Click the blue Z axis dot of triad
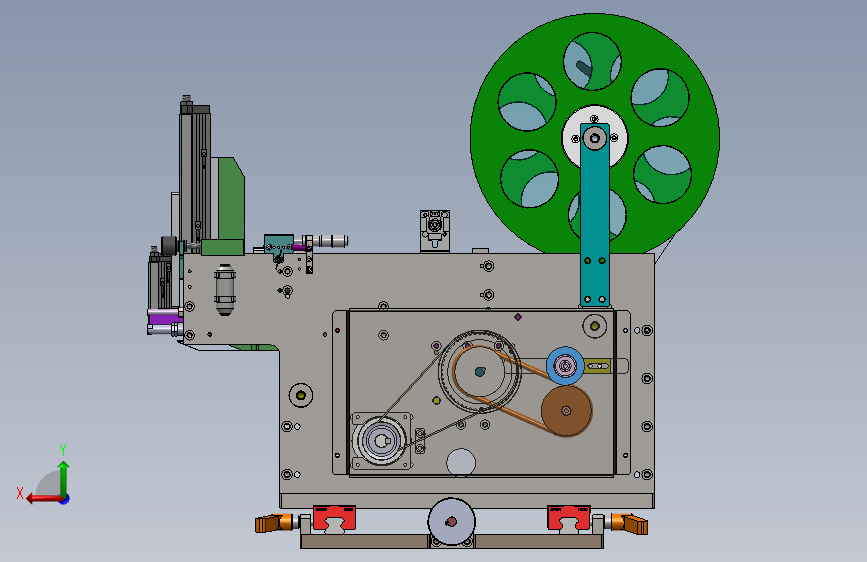The image size is (867, 562). pos(65,499)
